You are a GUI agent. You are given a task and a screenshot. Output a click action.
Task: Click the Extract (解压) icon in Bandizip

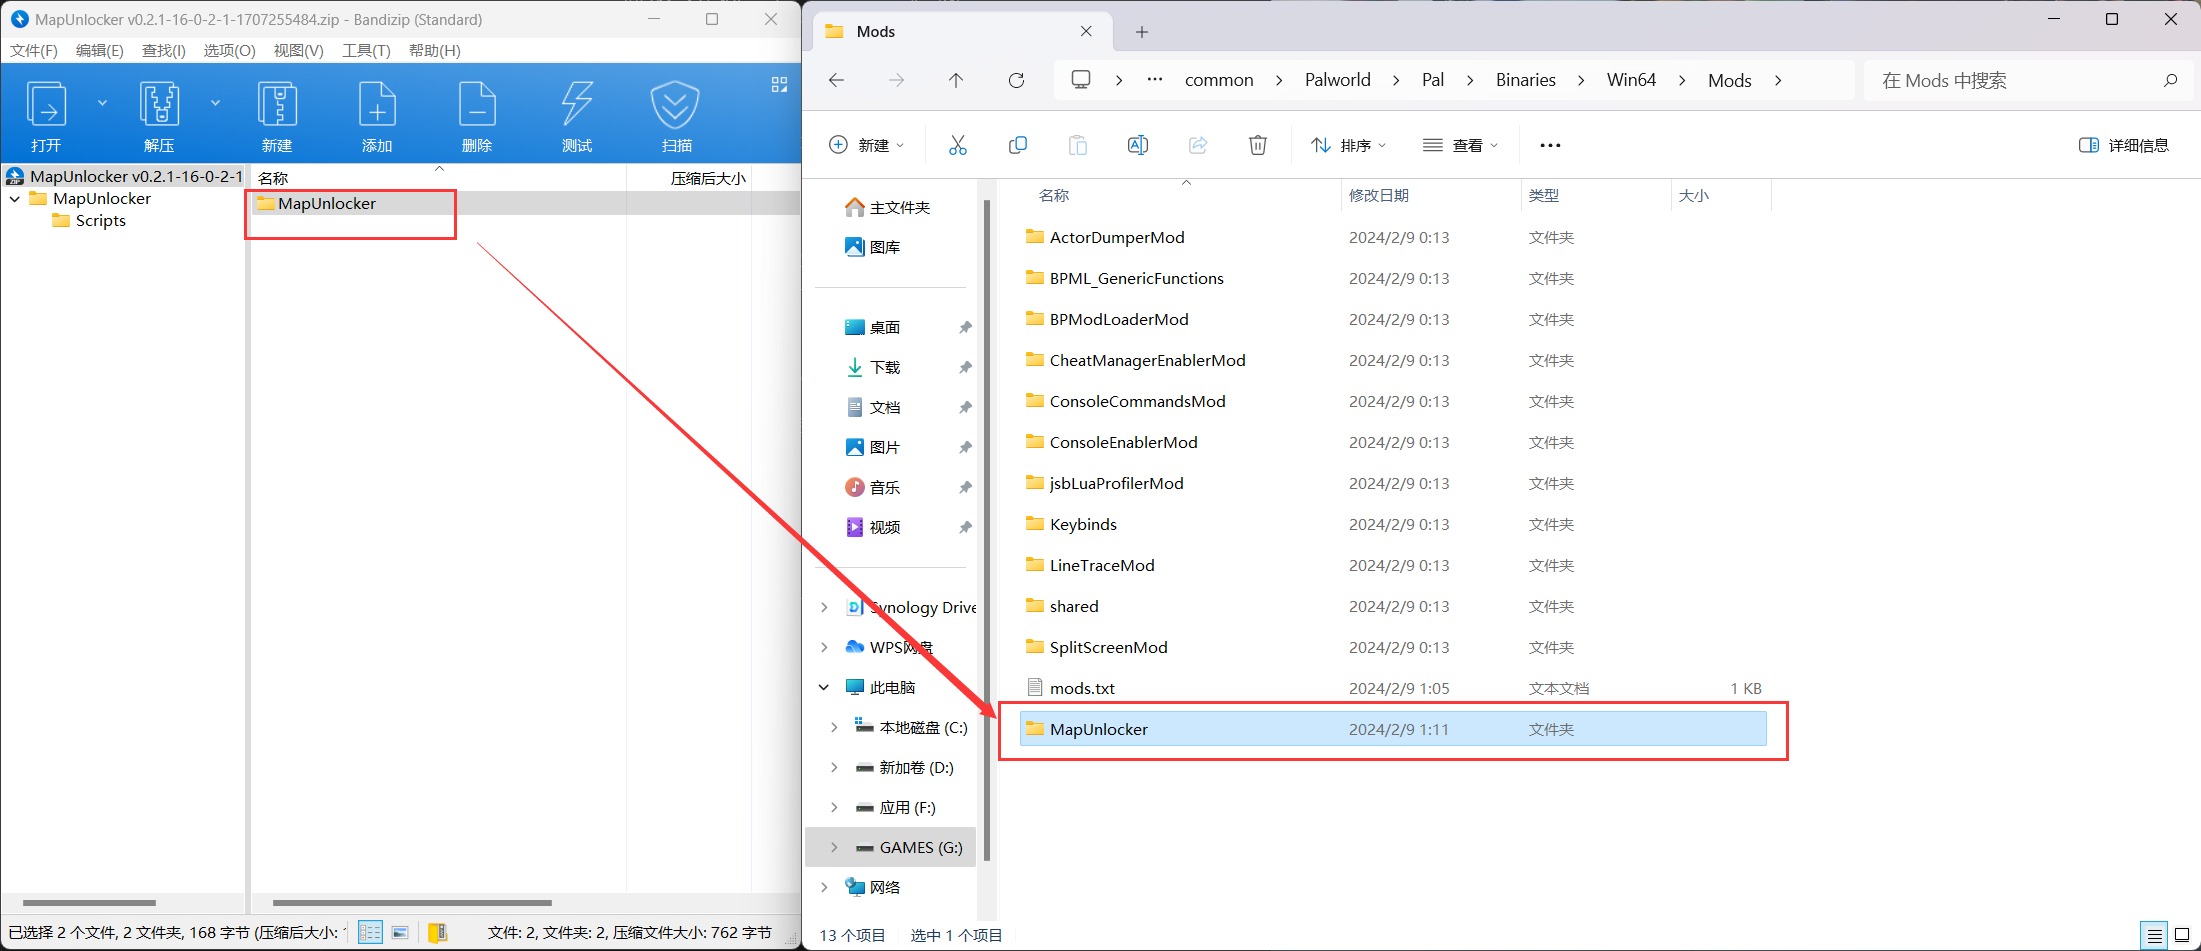[159, 106]
